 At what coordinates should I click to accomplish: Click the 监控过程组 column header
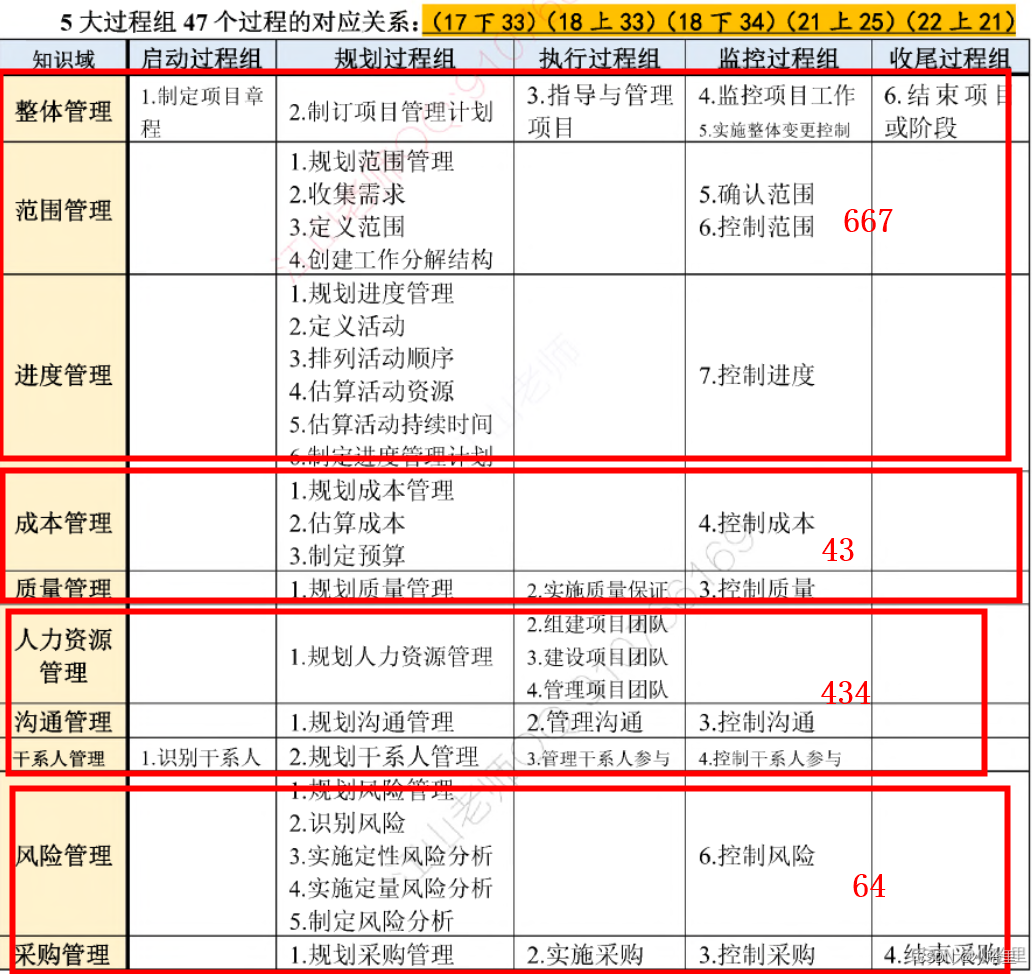[778, 59]
